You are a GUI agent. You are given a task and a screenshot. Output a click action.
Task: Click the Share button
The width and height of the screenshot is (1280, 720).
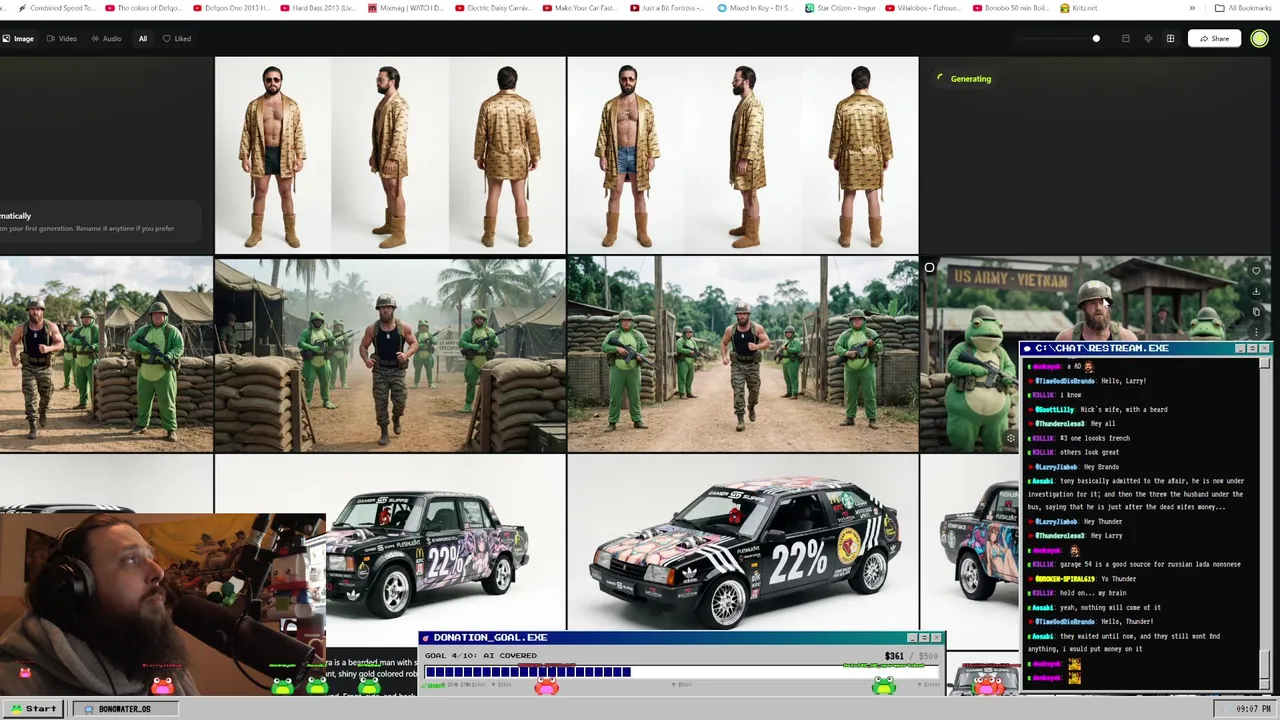[x=1214, y=39]
